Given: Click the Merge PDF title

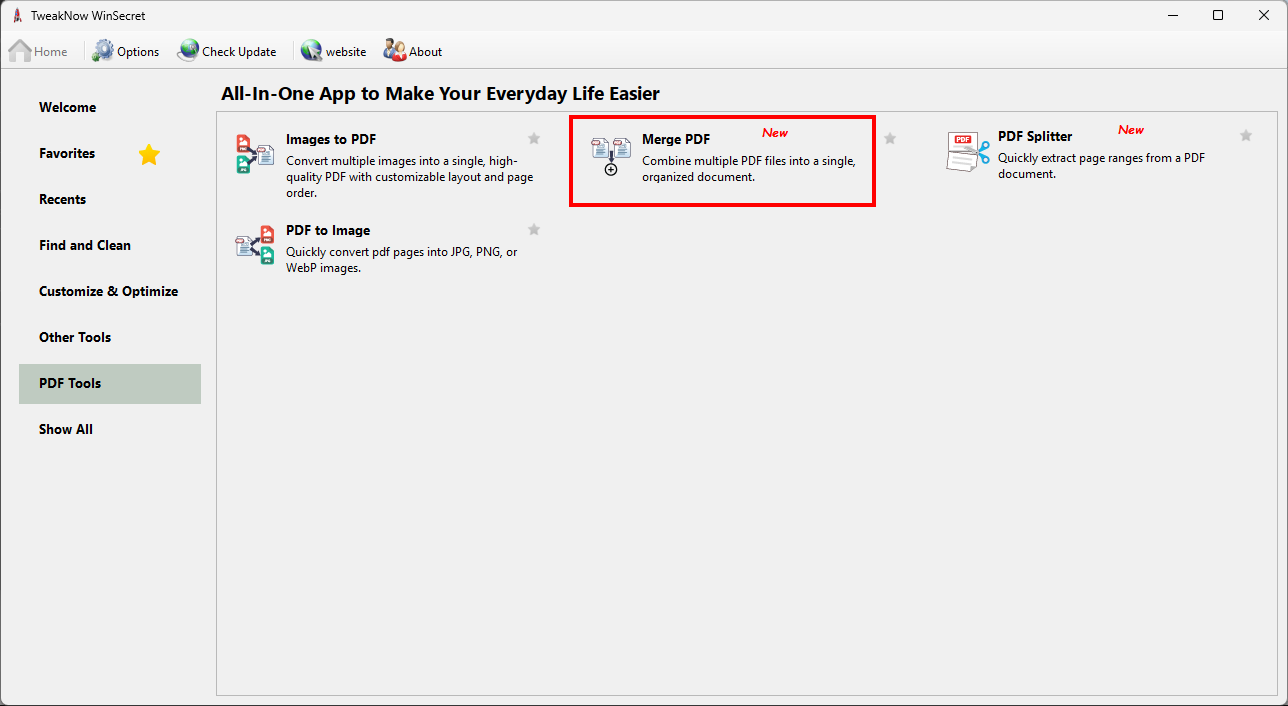Looking at the screenshot, I should pos(676,139).
